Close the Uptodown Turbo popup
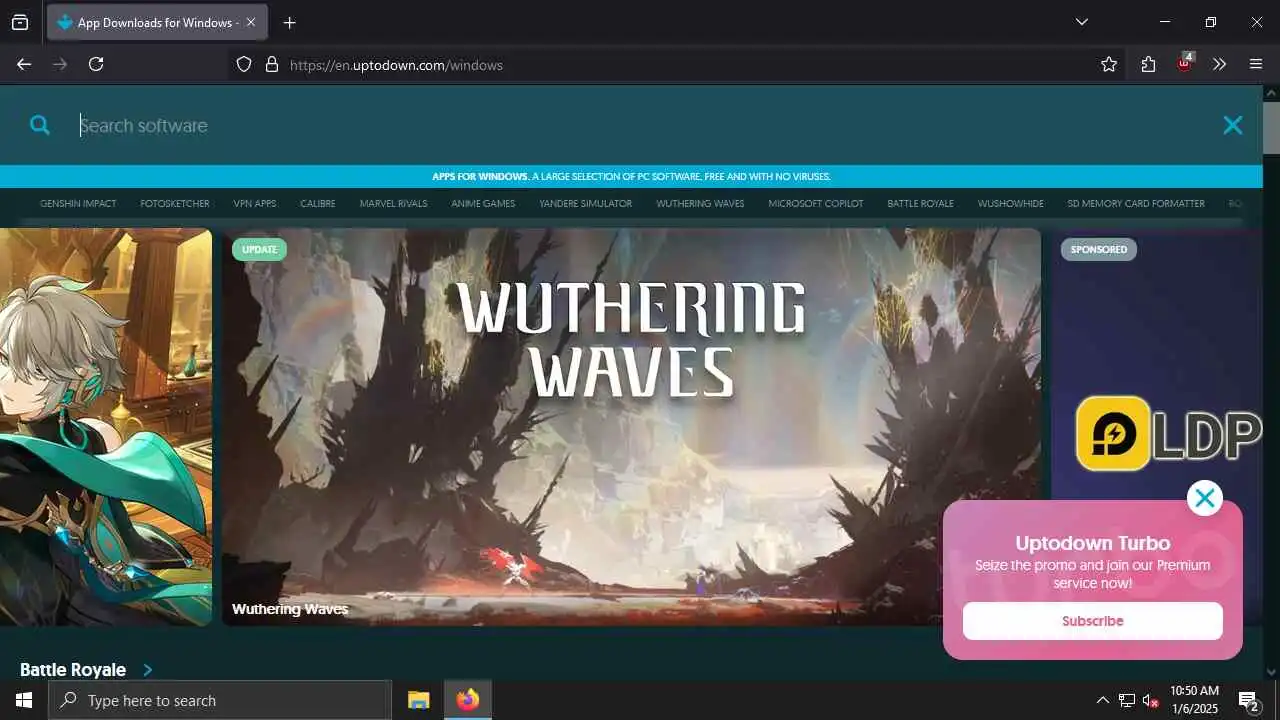Viewport: 1280px width, 720px height. (1205, 498)
